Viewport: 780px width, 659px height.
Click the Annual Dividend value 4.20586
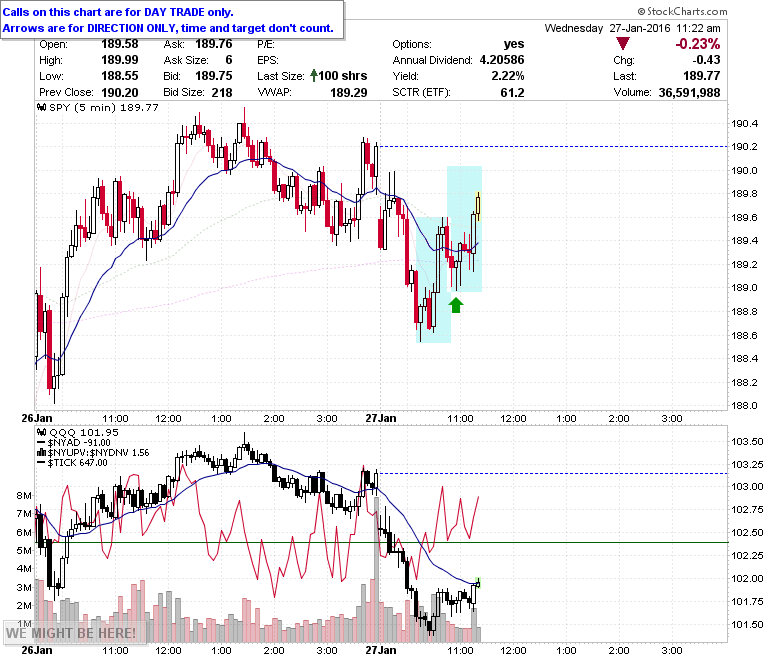coord(502,60)
